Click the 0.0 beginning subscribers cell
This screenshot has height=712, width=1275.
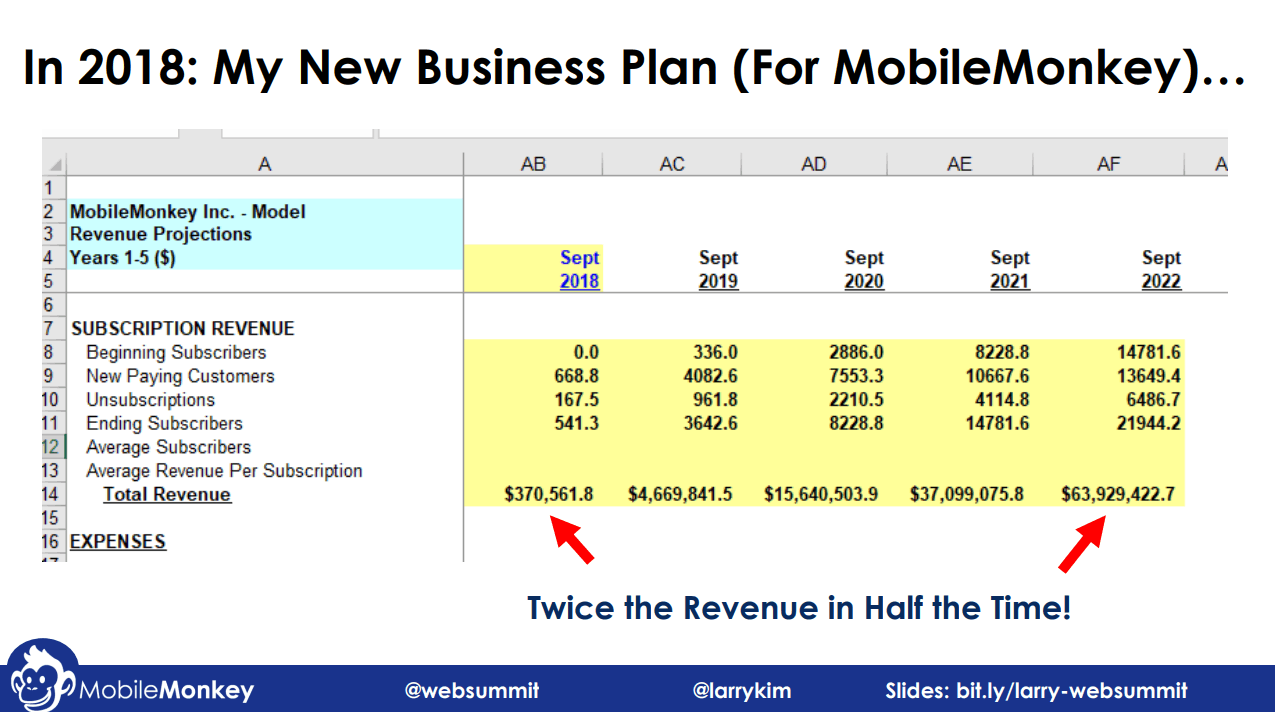(533, 352)
